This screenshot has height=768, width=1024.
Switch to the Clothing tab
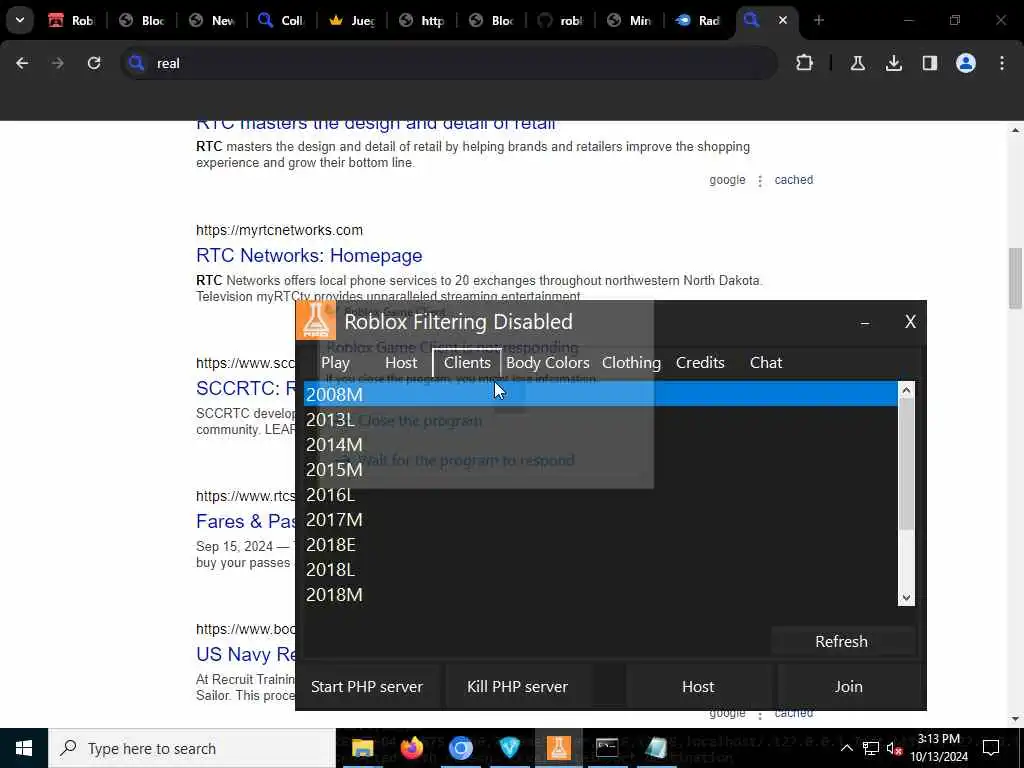[x=631, y=362]
